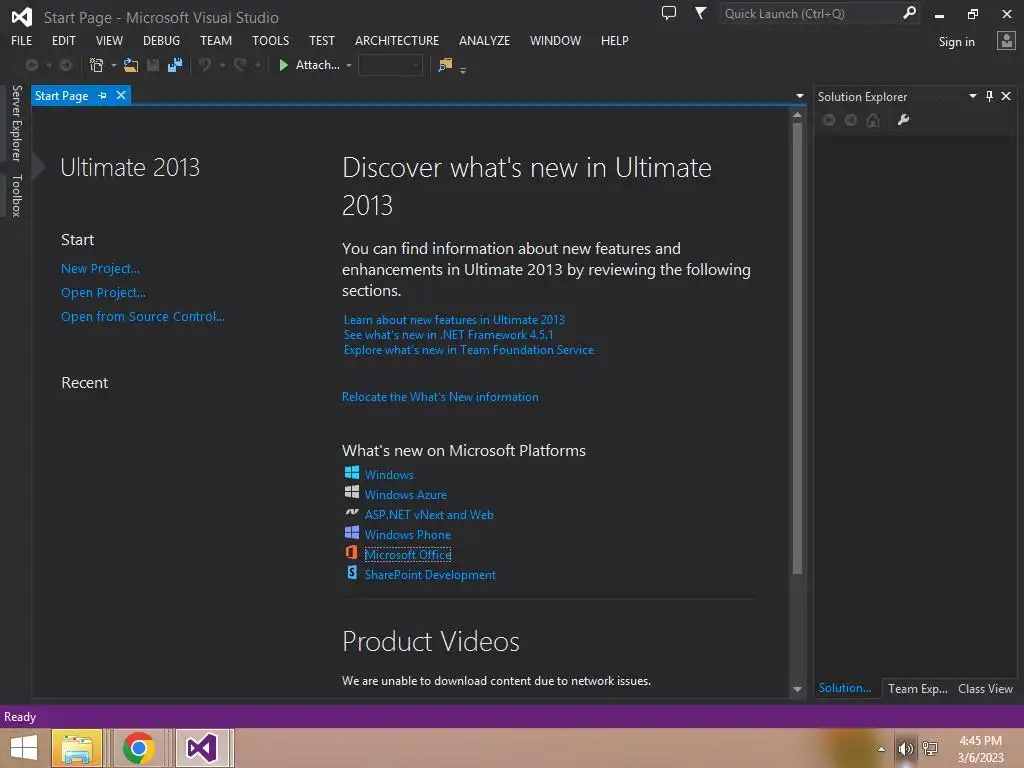This screenshot has width=1024, height=768.
Task: Open the Attach debug target dropdown arrow
Action: [x=349, y=65]
